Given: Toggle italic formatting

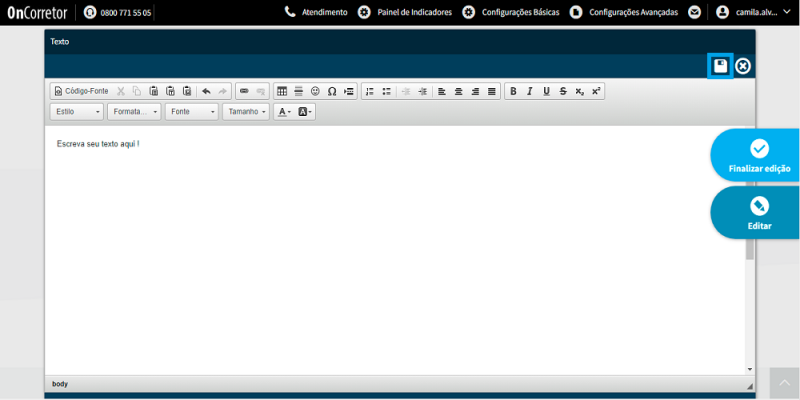Looking at the screenshot, I should pos(530,91).
